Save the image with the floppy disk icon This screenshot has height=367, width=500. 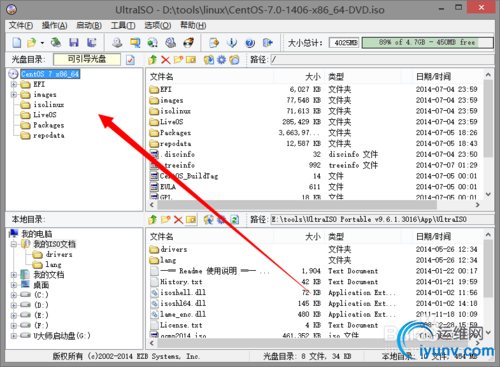[74, 42]
